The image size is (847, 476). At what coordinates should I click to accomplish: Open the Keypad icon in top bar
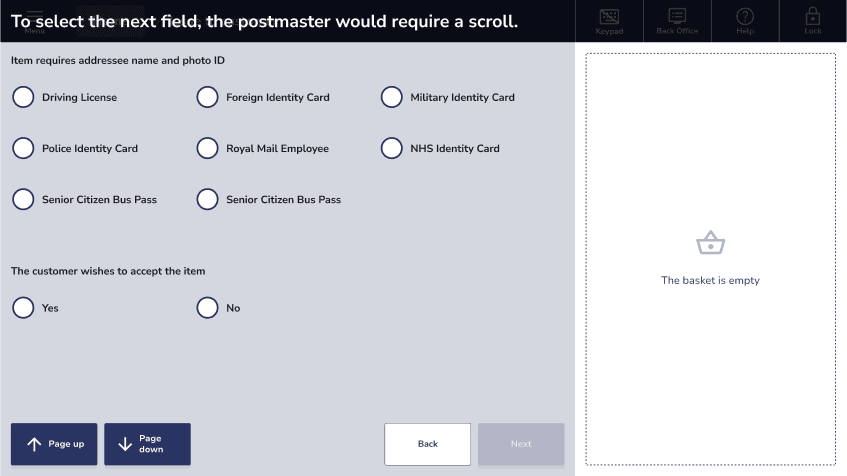click(x=609, y=17)
